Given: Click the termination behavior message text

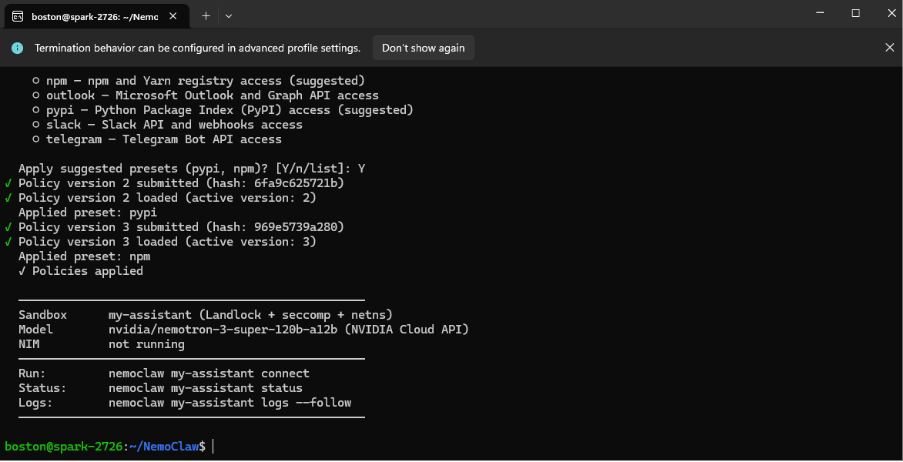Looking at the screenshot, I should coord(198,48).
